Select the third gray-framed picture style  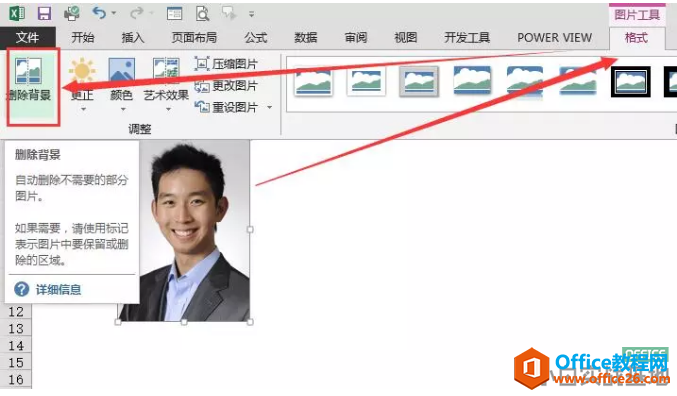[x=419, y=82]
